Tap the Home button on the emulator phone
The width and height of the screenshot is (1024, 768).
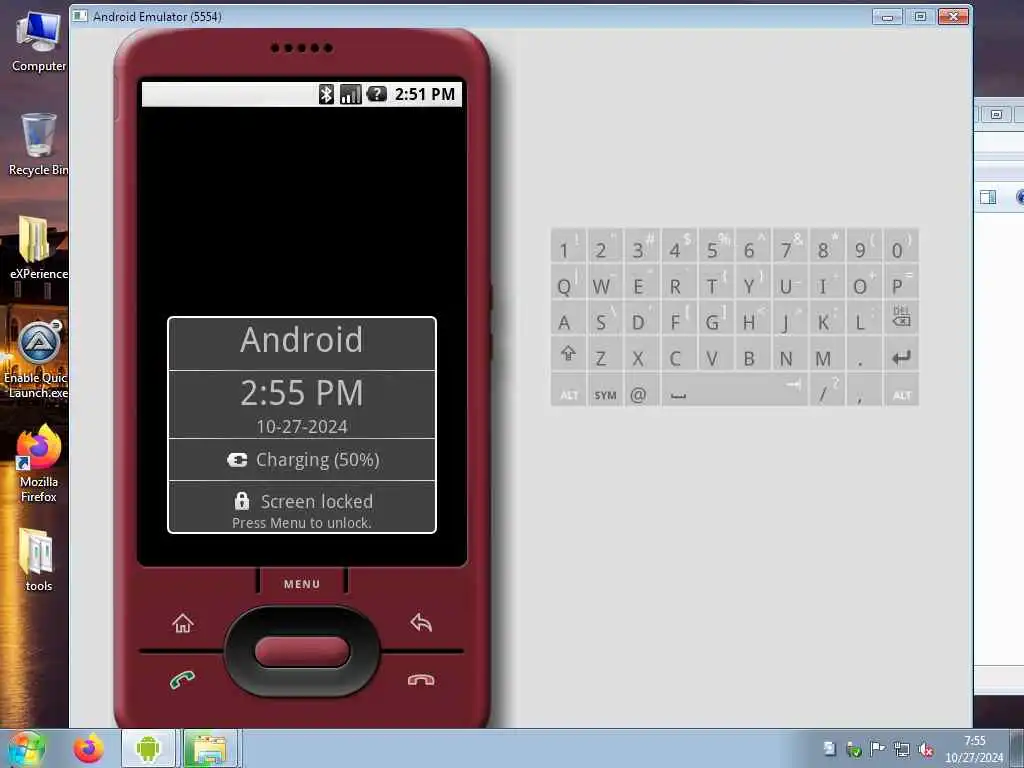pyautogui.click(x=183, y=623)
